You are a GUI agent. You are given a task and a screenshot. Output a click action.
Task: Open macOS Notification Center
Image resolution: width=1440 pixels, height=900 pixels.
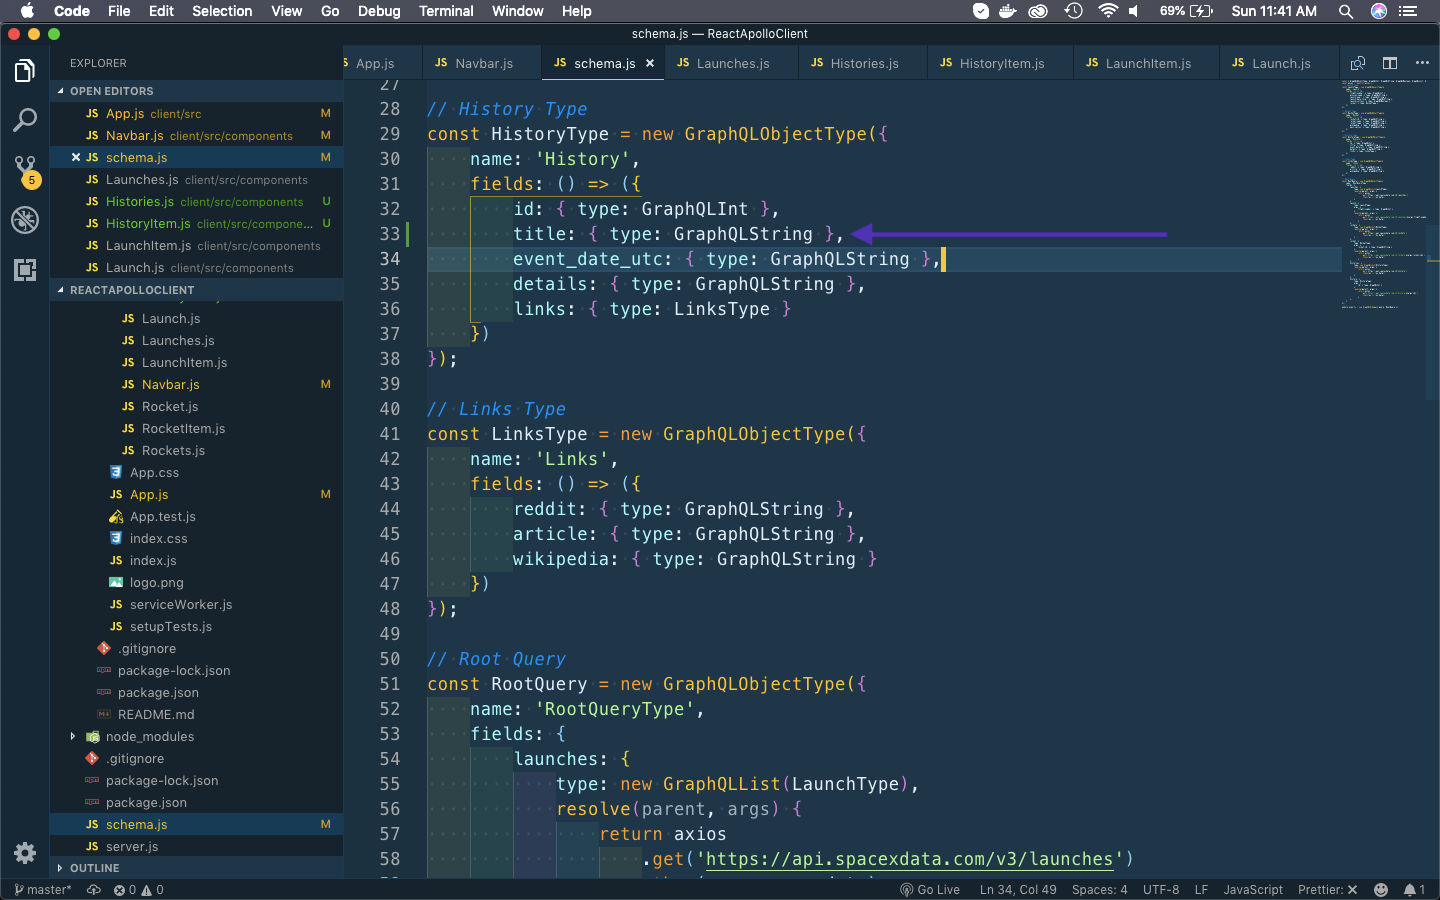coord(1409,11)
